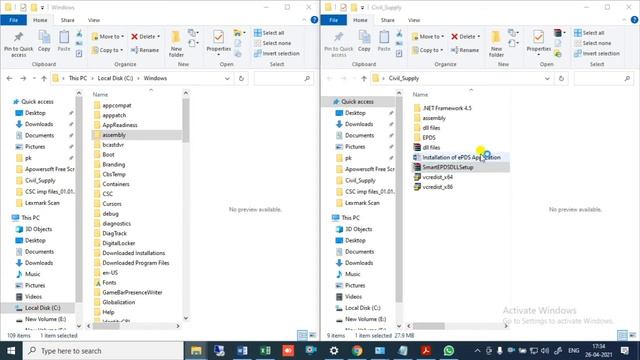Open Share tab in Civil_Supply window
The image size is (640, 360).
click(x=387, y=20)
